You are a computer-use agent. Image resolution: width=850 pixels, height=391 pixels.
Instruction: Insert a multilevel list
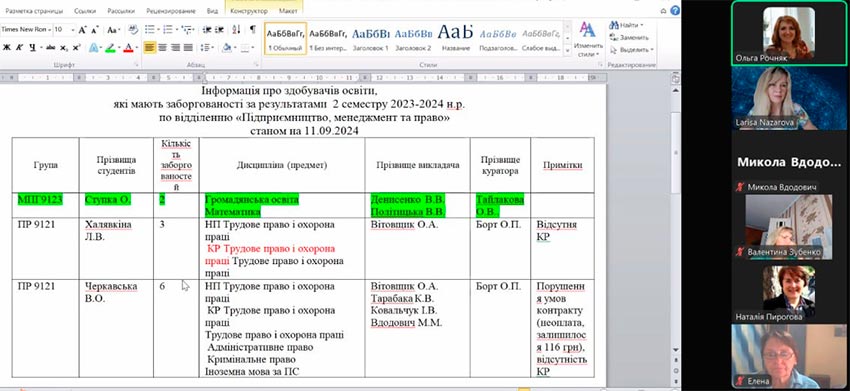[186, 30]
